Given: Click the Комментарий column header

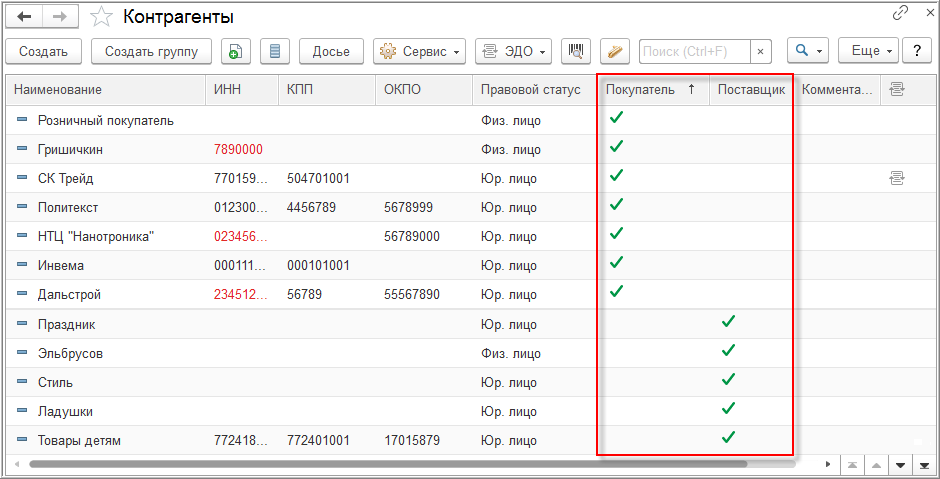Looking at the screenshot, I should click(x=837, y=90).
